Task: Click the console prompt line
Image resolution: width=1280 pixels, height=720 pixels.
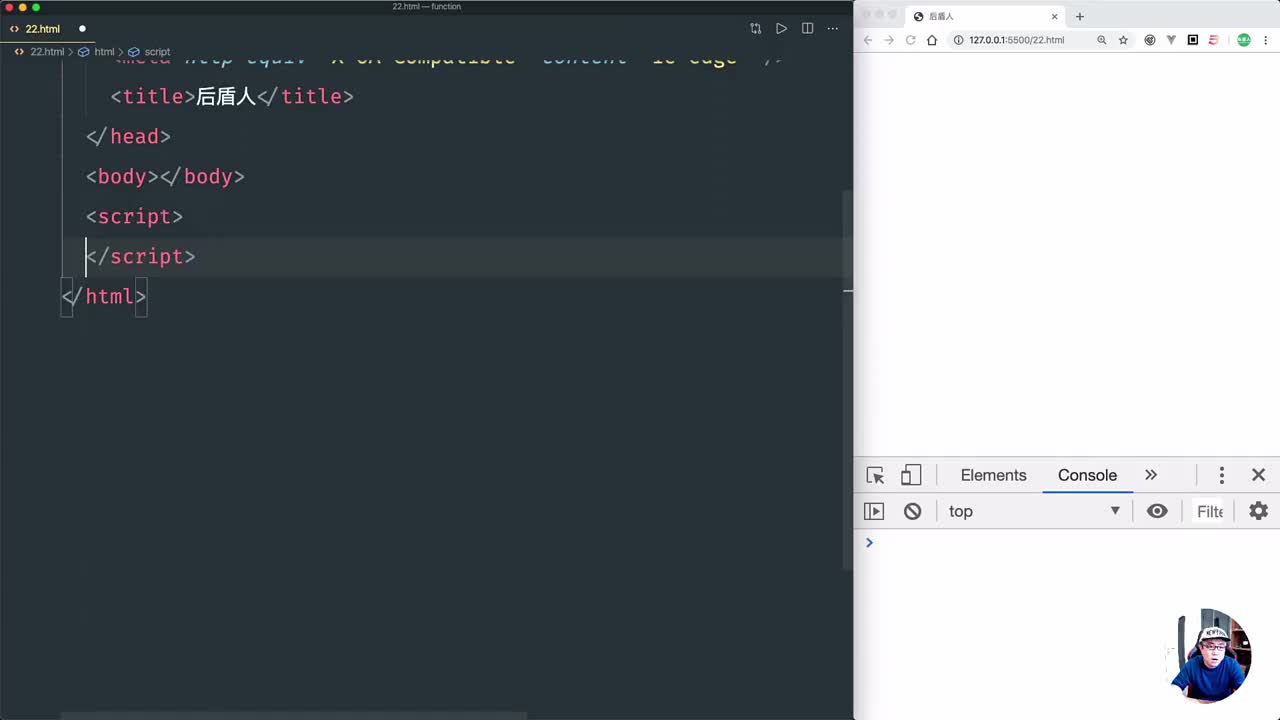Action: coord(1067,542)
